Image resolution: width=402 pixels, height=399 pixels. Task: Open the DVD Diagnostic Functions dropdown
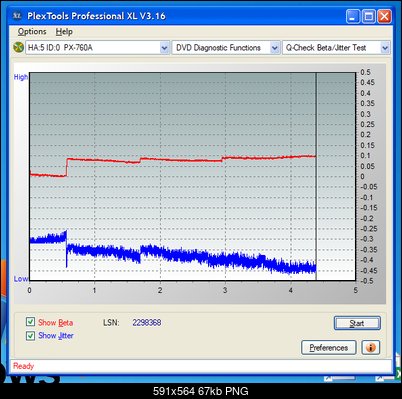coord(226,48)
